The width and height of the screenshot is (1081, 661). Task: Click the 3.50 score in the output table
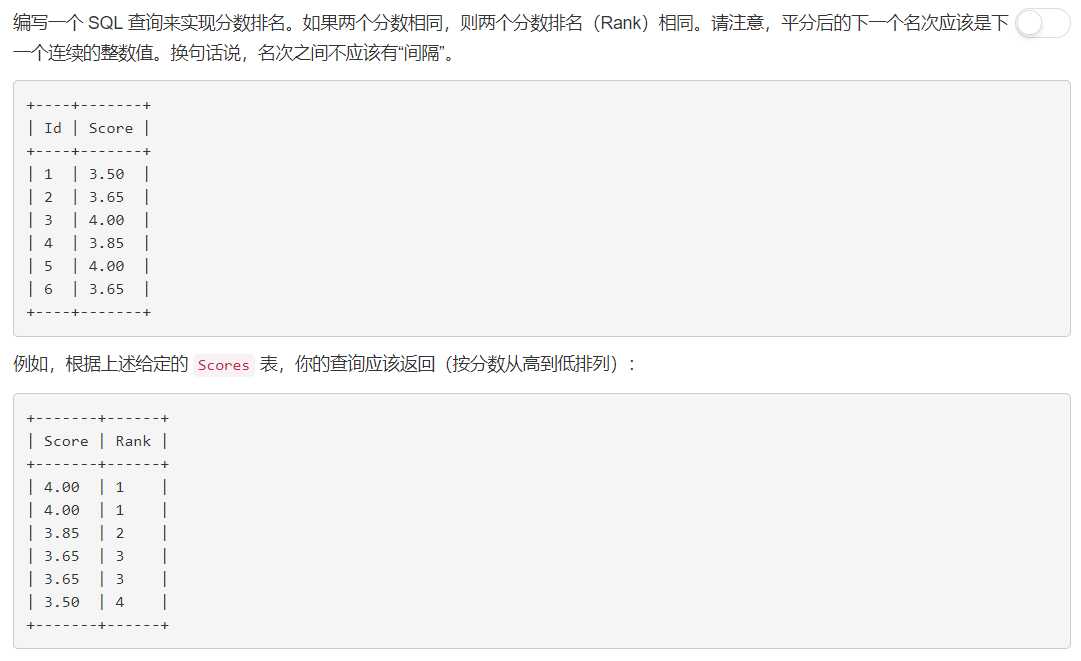(x=62, y=602)
